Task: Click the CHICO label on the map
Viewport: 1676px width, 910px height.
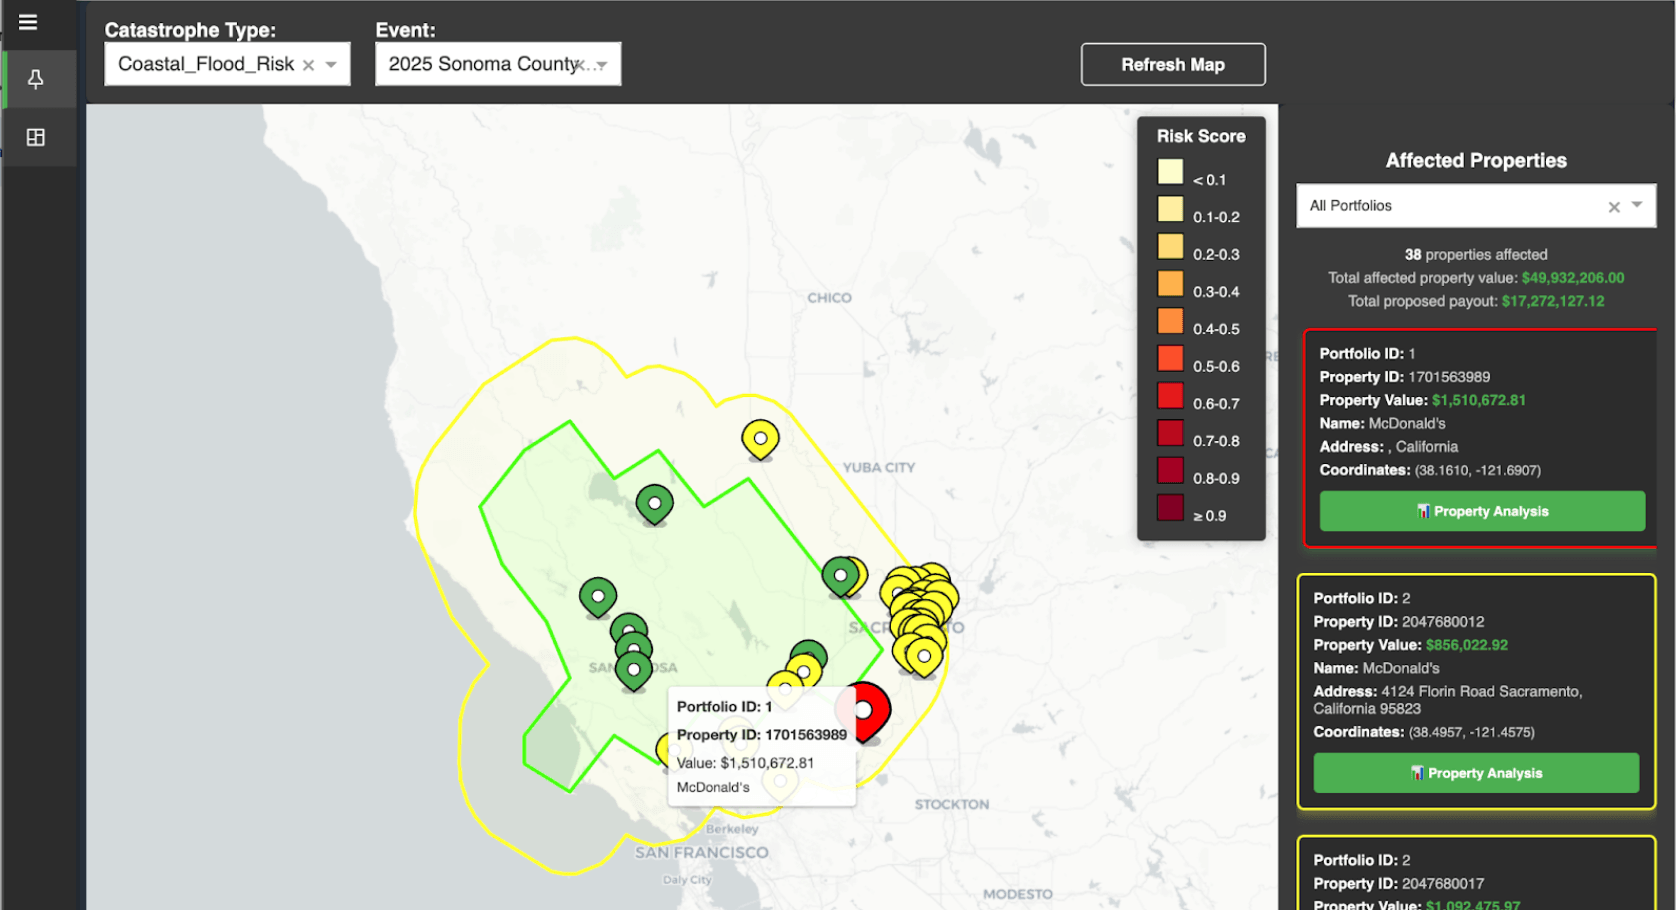Action: (x=830, y=298)
